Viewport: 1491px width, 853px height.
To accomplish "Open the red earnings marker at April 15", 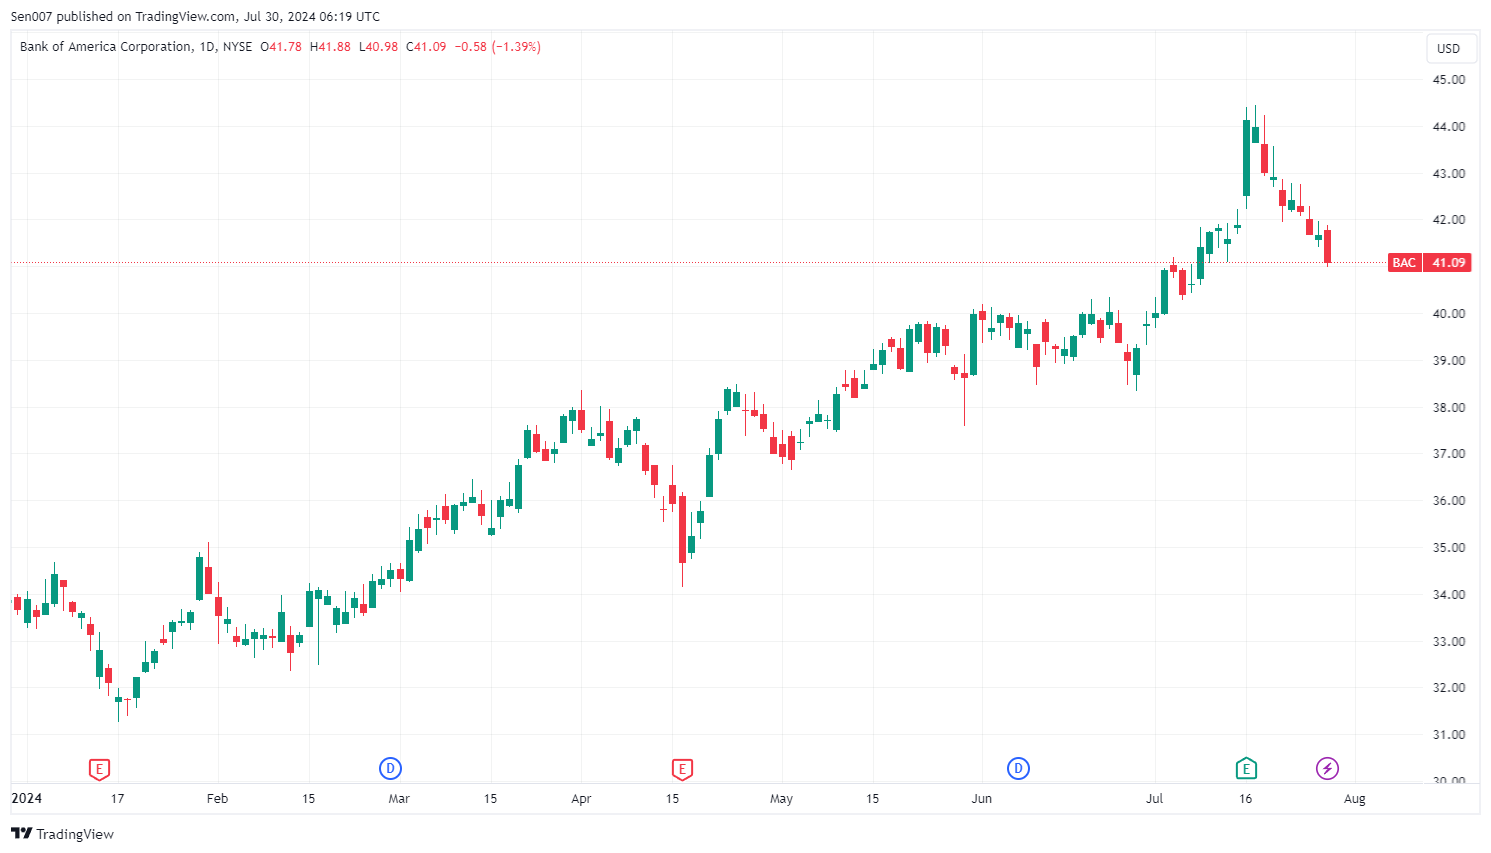I will (x=682, y=769).
